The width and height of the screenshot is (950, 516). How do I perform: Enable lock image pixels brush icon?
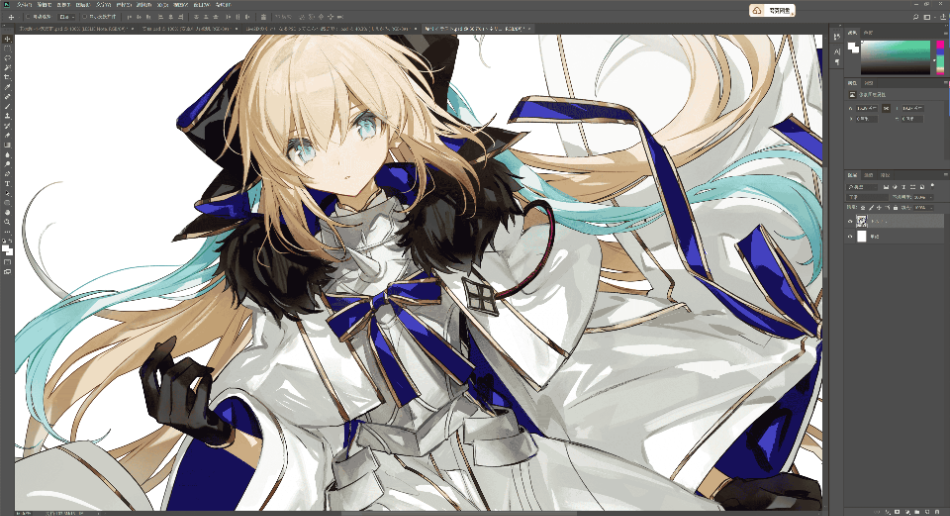pyautogui.click(x=871, y=207)
